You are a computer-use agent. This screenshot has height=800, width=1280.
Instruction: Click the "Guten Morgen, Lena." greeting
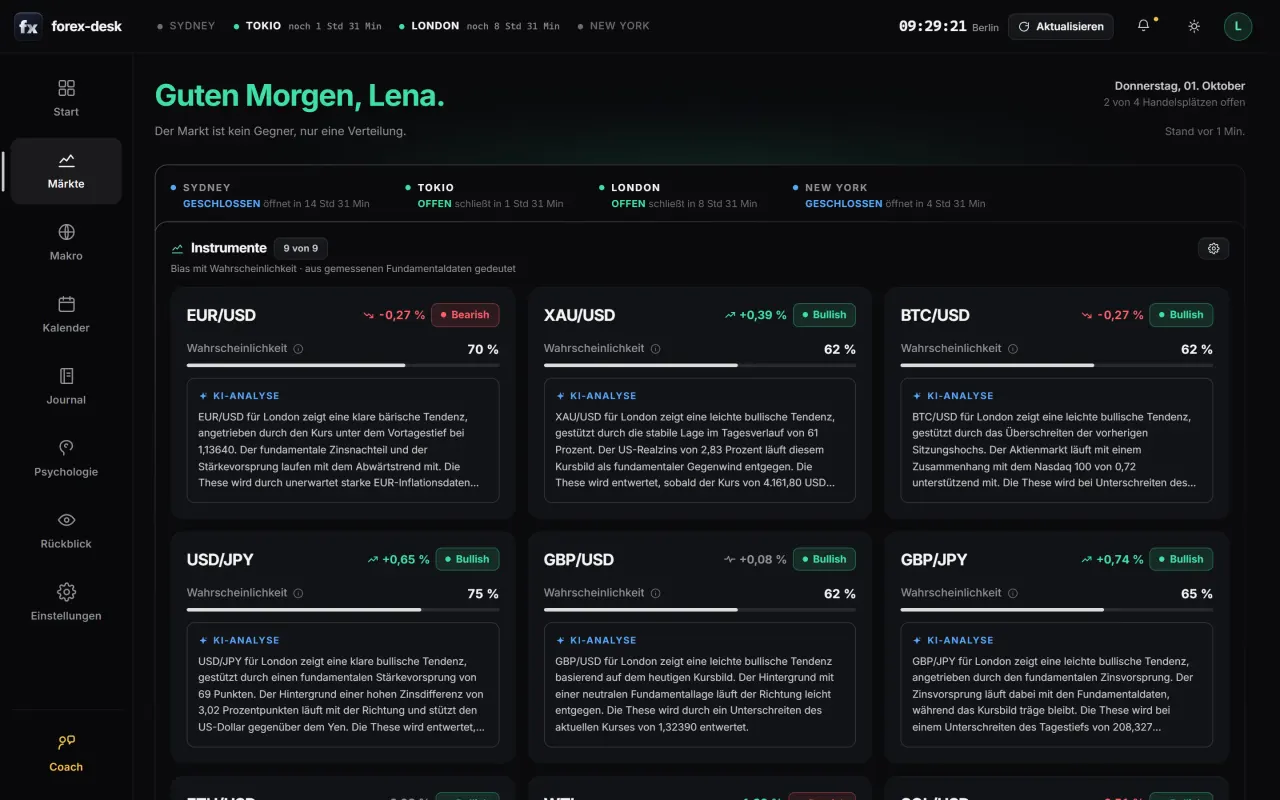tap(300, 96)
